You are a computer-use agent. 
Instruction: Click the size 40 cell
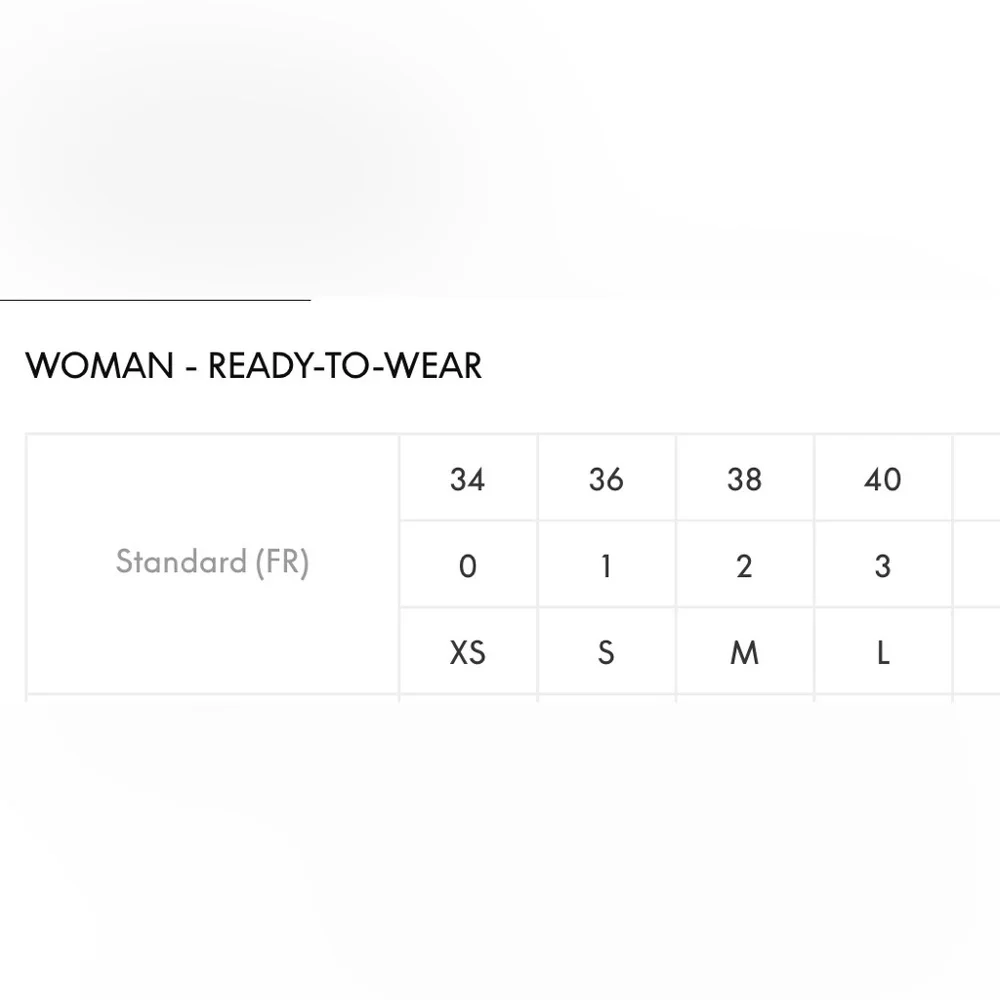coord(882,480)
